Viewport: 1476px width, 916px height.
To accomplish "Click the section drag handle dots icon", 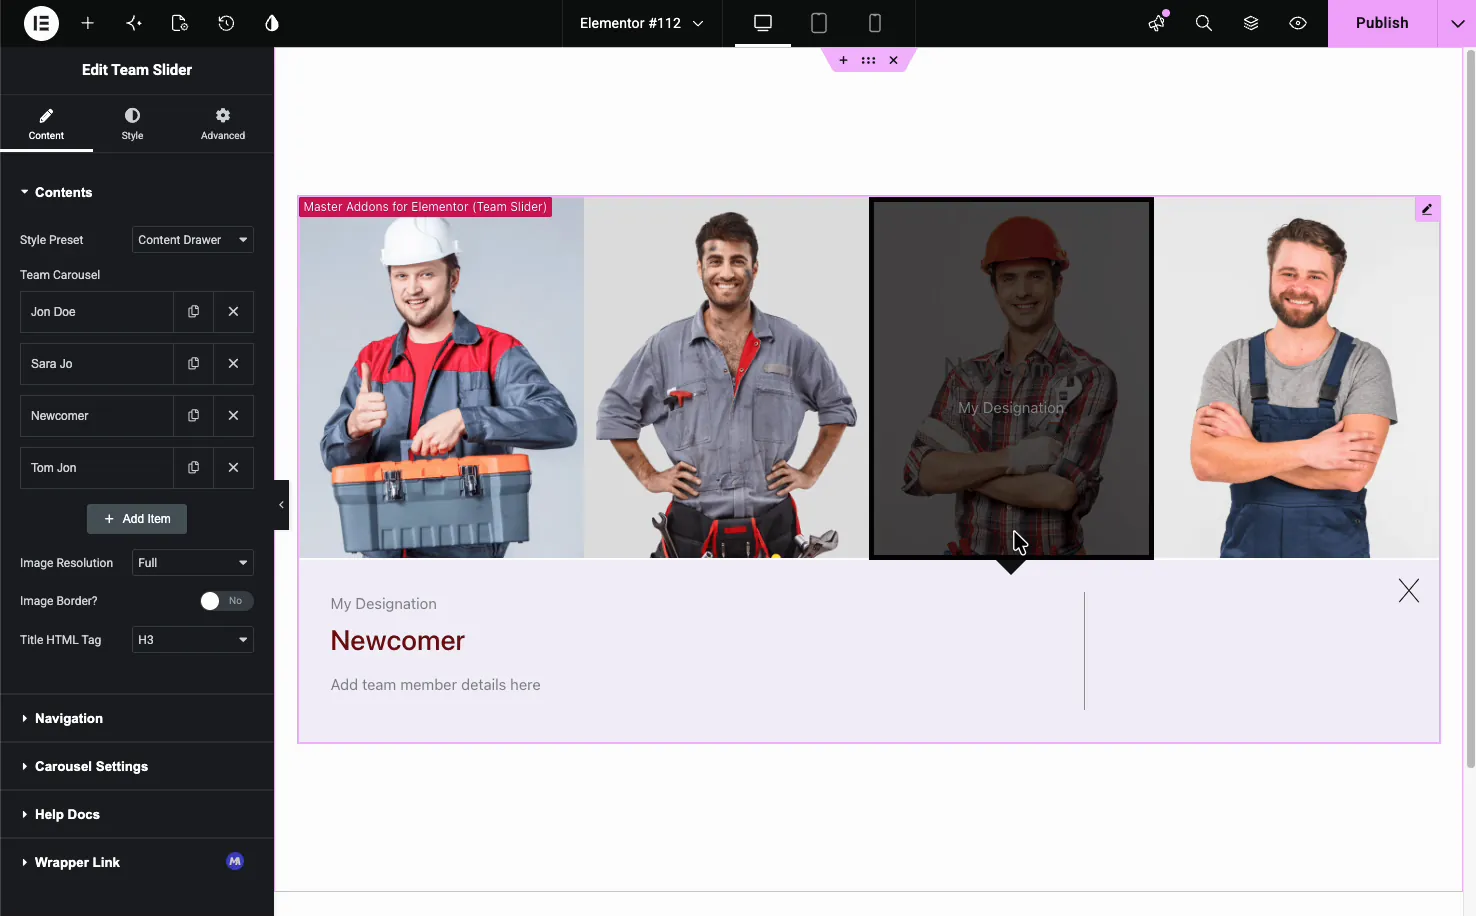I will point(868,60).
